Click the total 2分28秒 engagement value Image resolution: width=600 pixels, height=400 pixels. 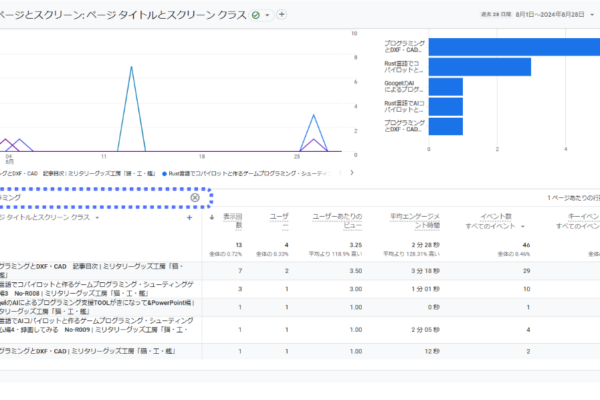(x=426, y=245)
